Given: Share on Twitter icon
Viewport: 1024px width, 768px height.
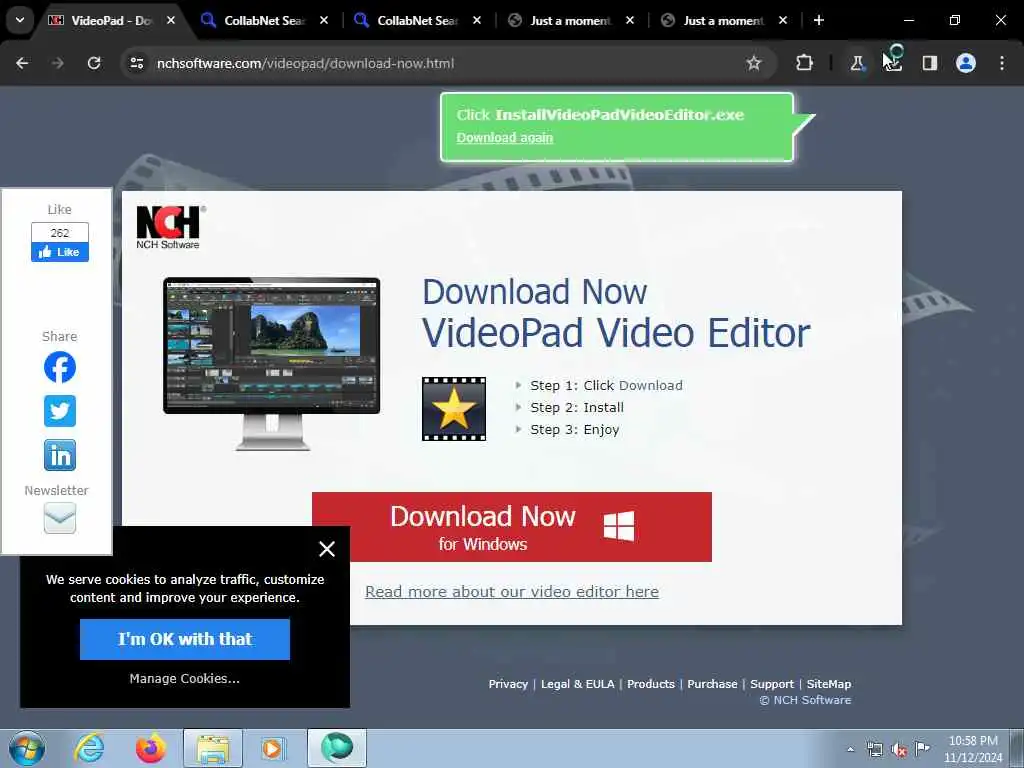Looking at the screenshot, I should 59,411.
